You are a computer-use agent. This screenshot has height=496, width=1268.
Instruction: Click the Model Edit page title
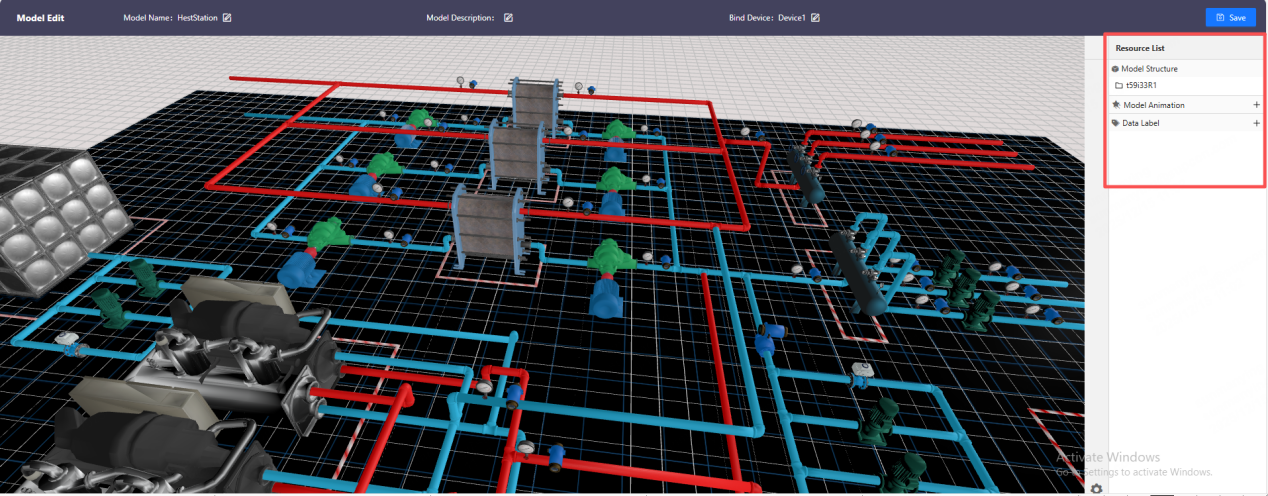(40, 18)
